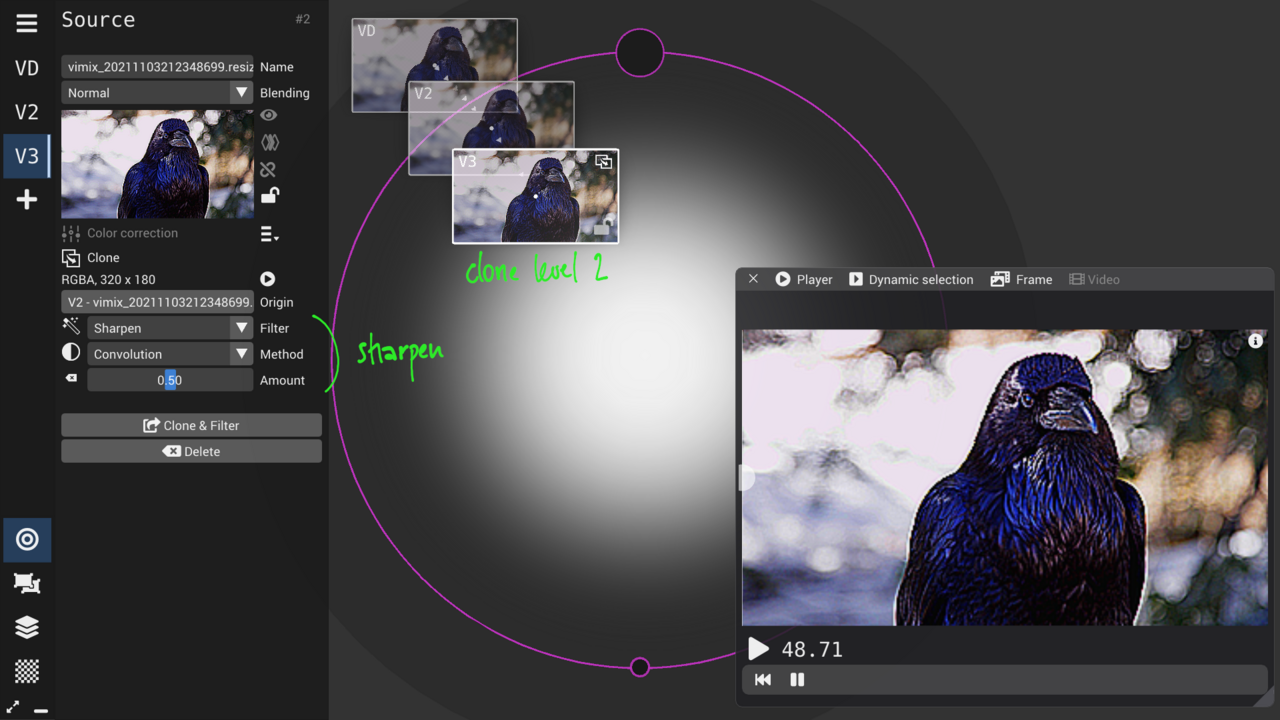Select the Mixing view target icon
The height and width of the screenshot is (720, 1280).
click(27, 540)
